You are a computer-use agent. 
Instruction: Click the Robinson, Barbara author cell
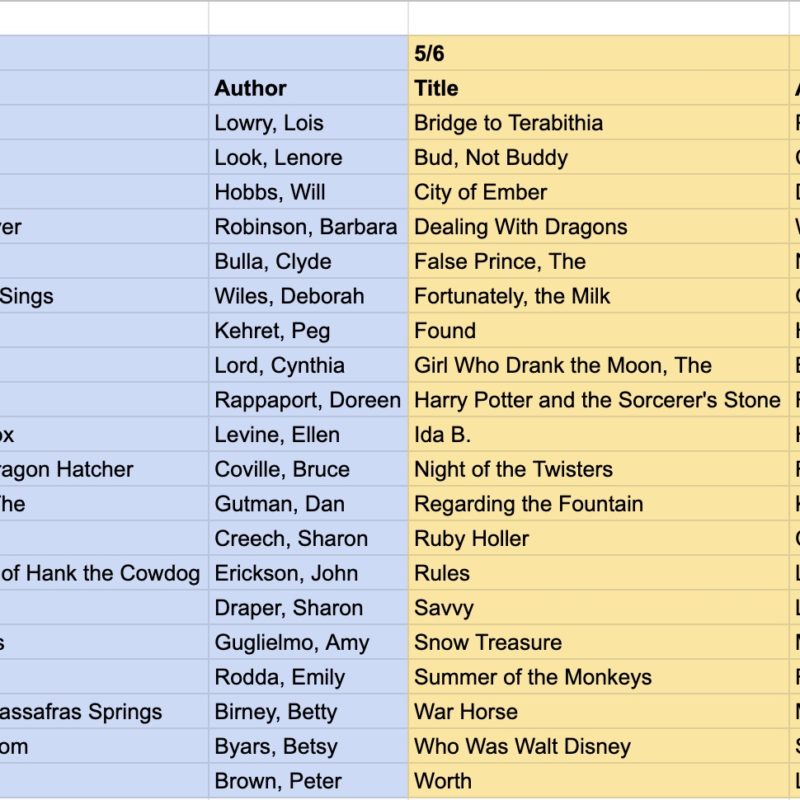coord(308,227)
